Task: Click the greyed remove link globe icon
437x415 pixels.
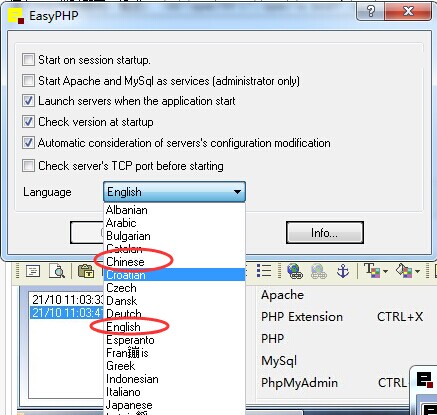Action: tap(319, 271)
